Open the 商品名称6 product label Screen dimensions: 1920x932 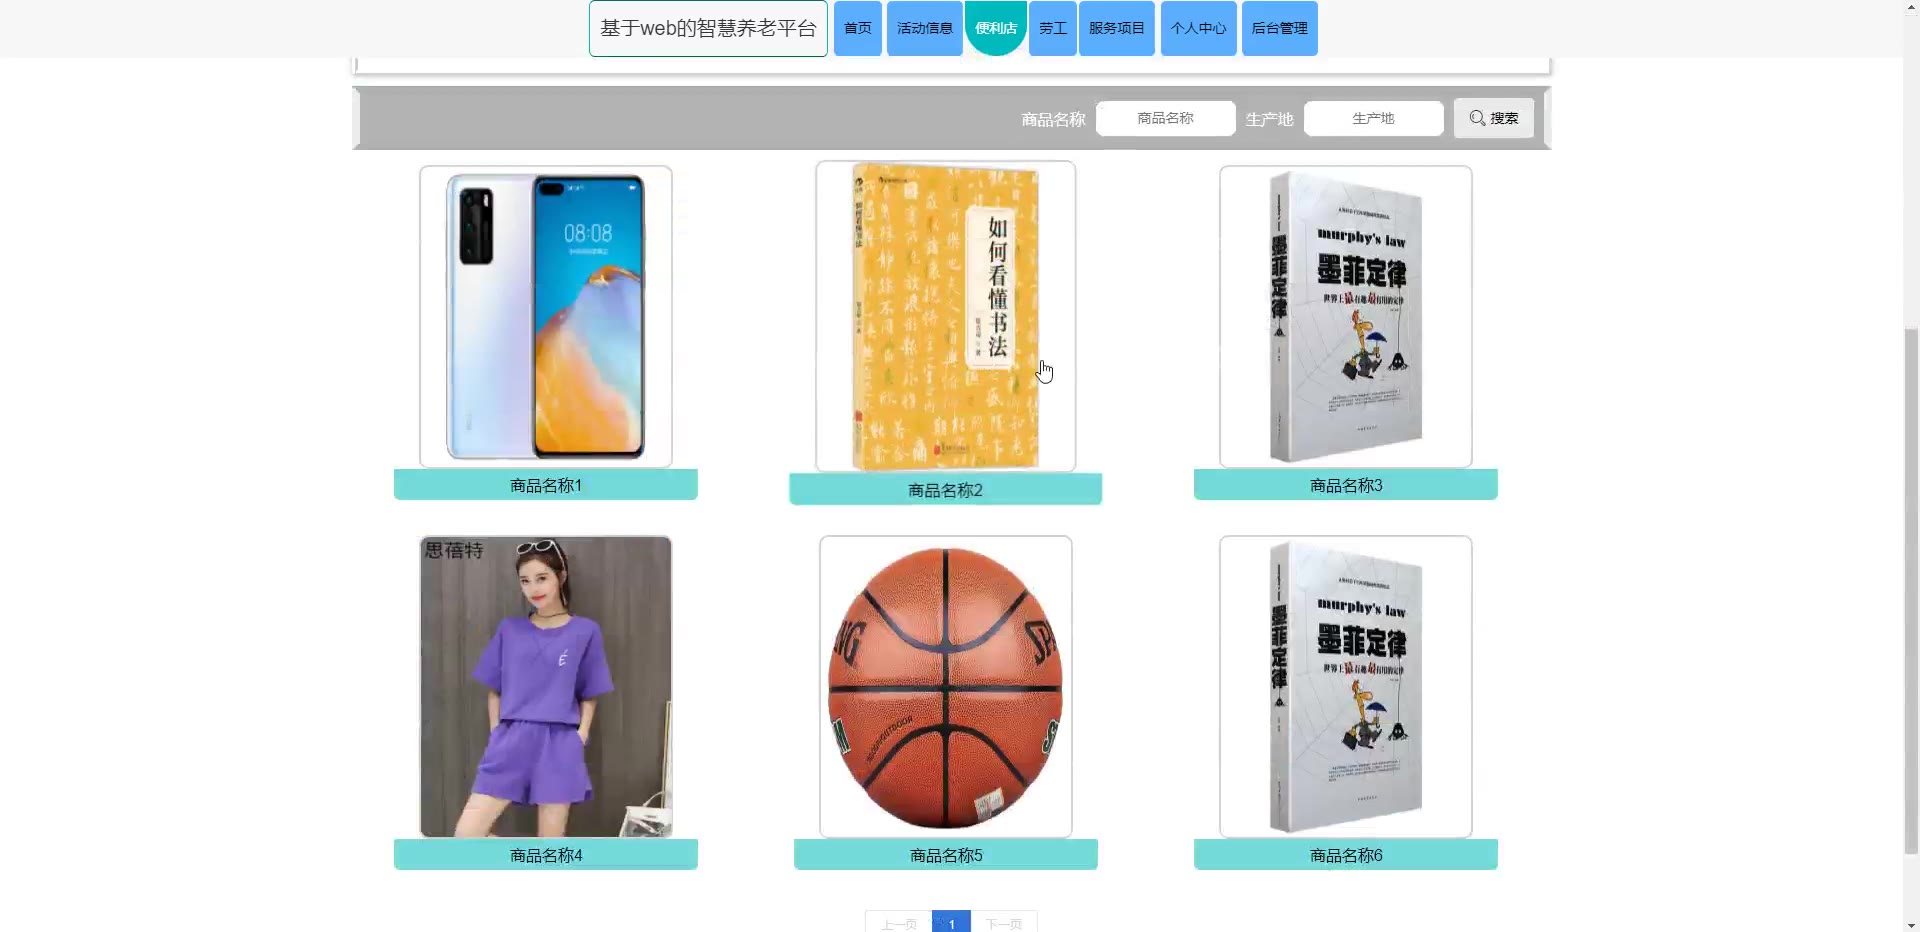tap(1345, 855)
